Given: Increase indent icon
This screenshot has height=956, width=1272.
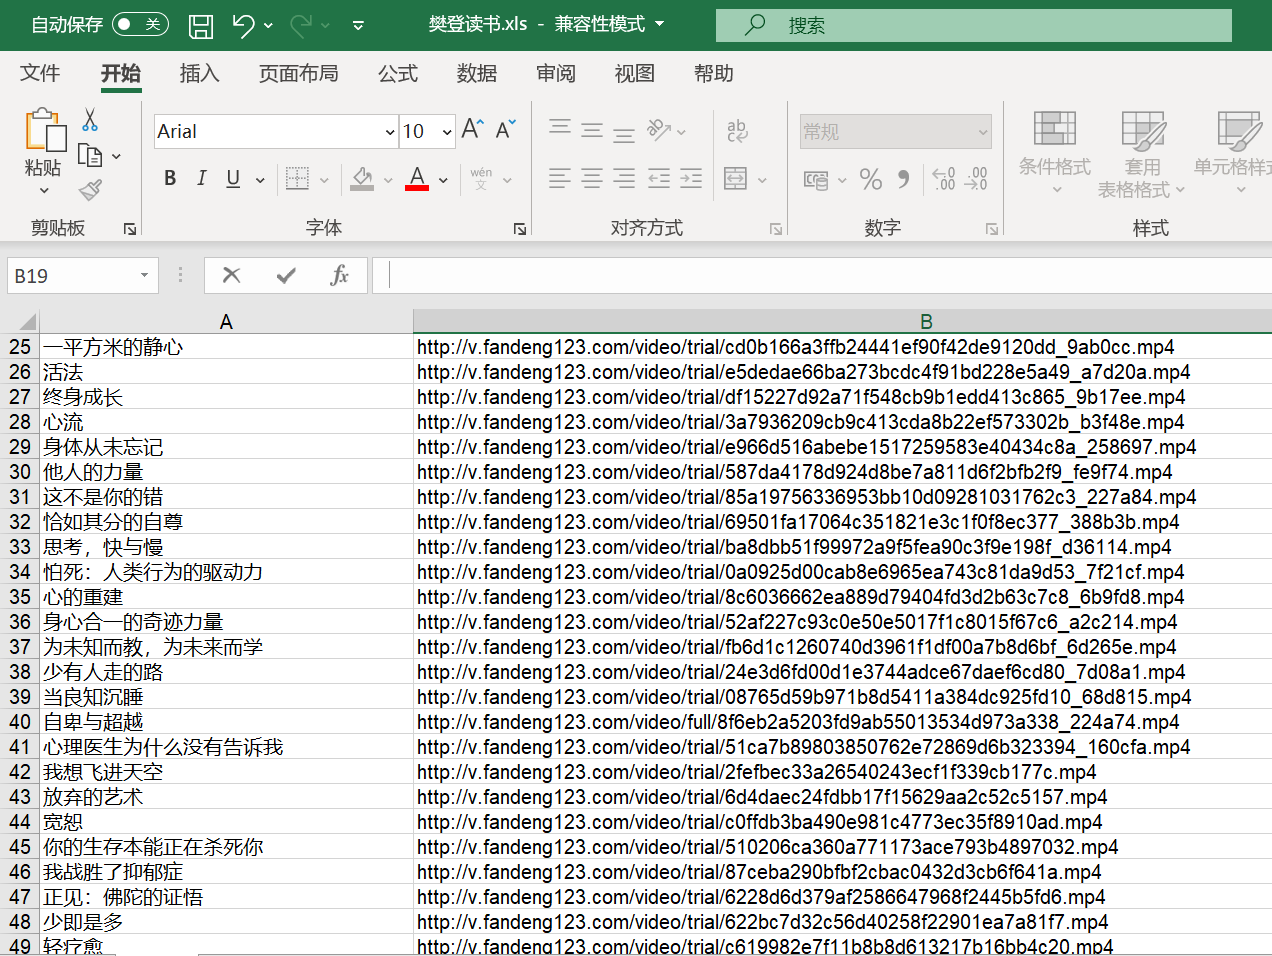Looking at the screenshot, I should [x=691, y=179].
